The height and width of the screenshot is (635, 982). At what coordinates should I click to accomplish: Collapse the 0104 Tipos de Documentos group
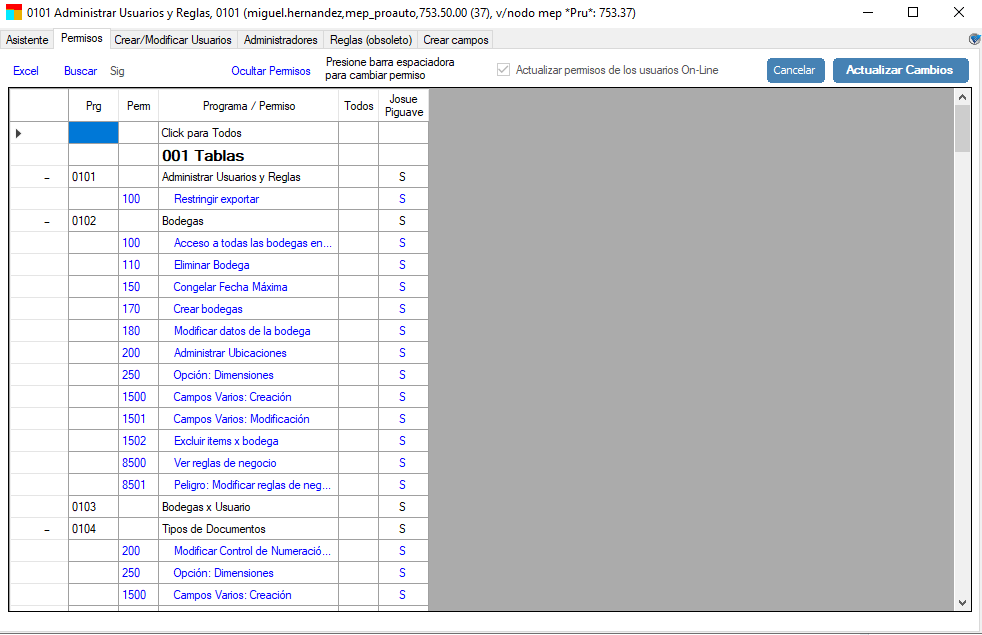pyautogui.click(x=47, y=530)
